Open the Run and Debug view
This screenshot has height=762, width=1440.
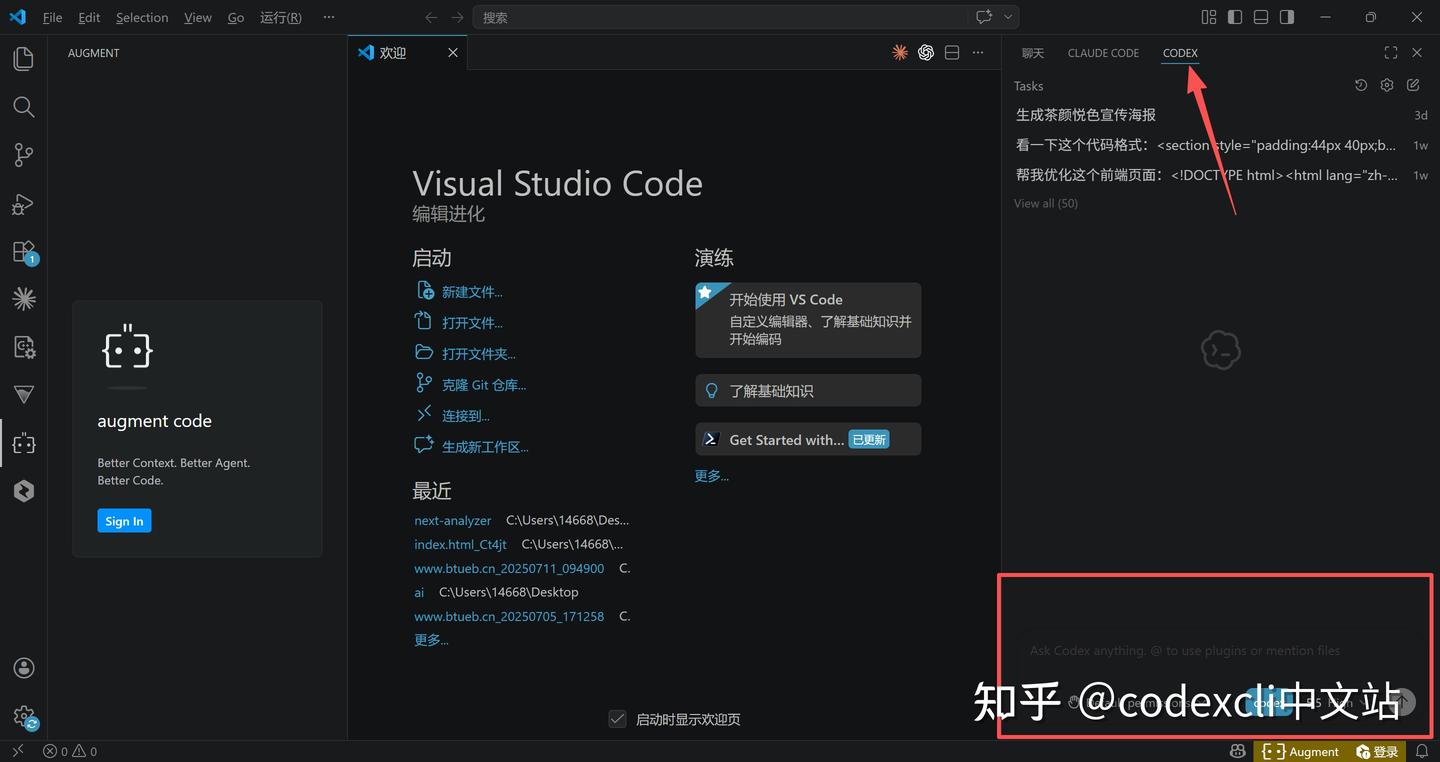click(23, 204)
